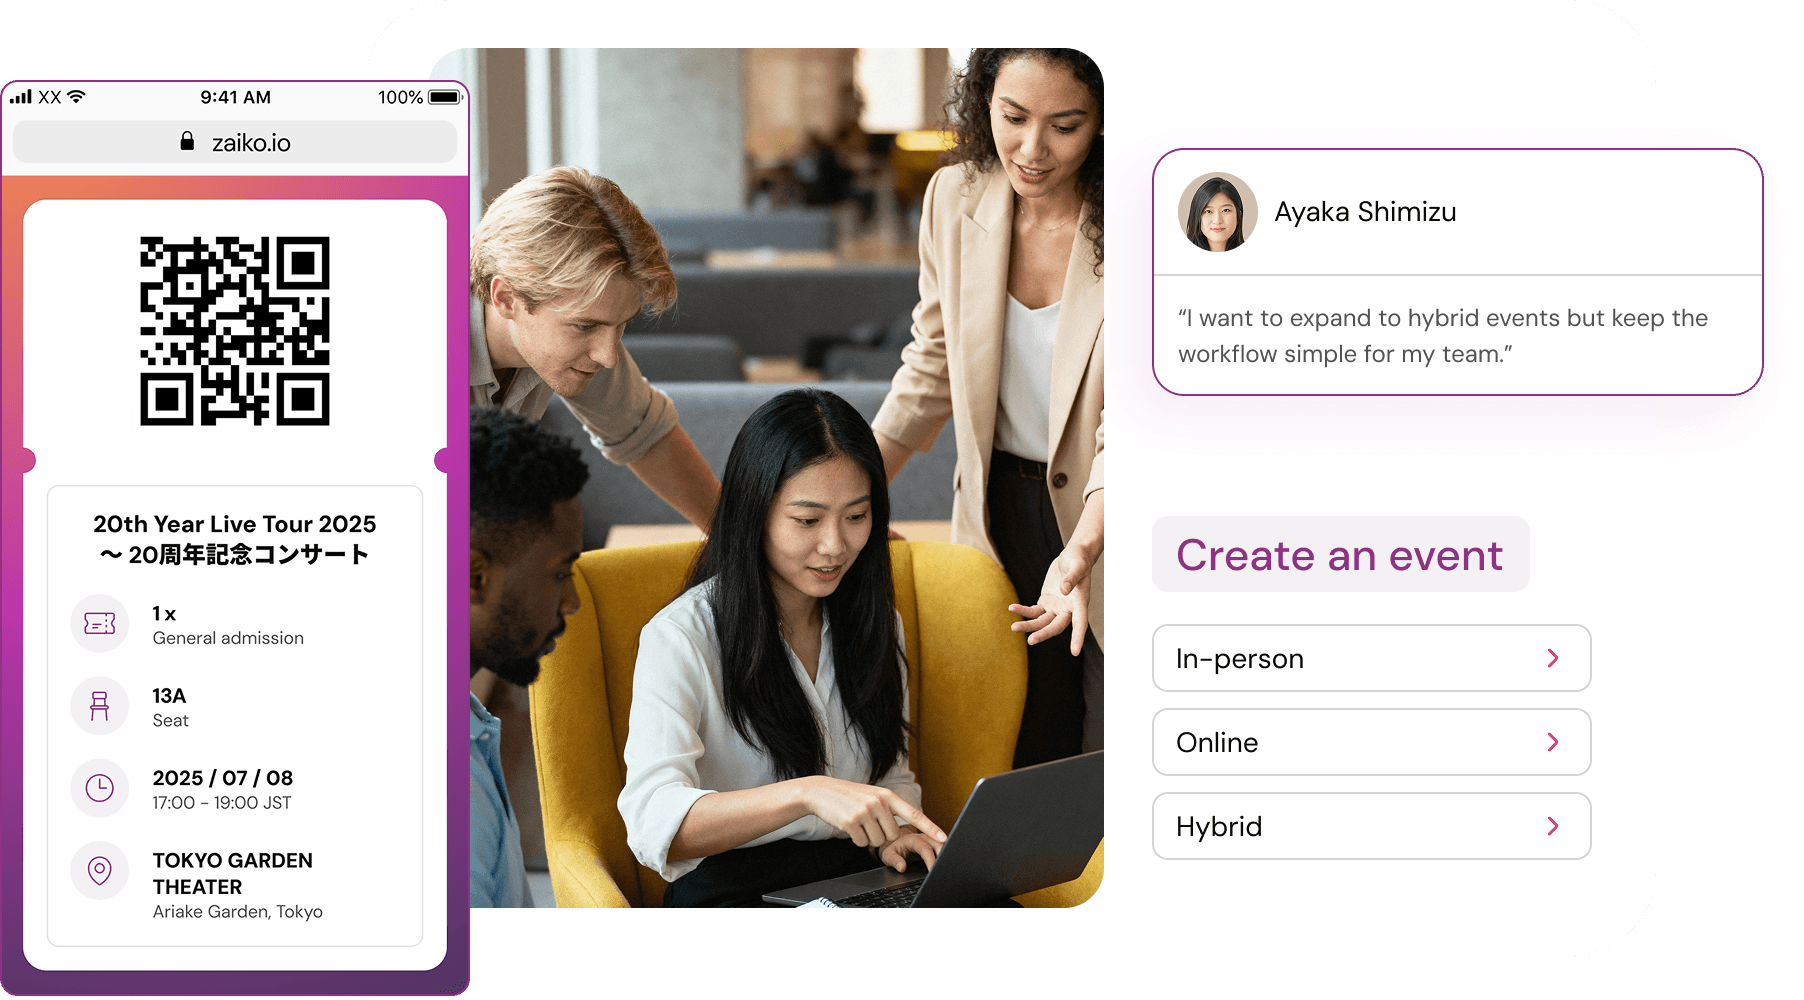The width and height of the screenshot is (1804, 1000).
Task: Click the Wi-Fi icon in the phone status bar
Action: pos(77,97)
